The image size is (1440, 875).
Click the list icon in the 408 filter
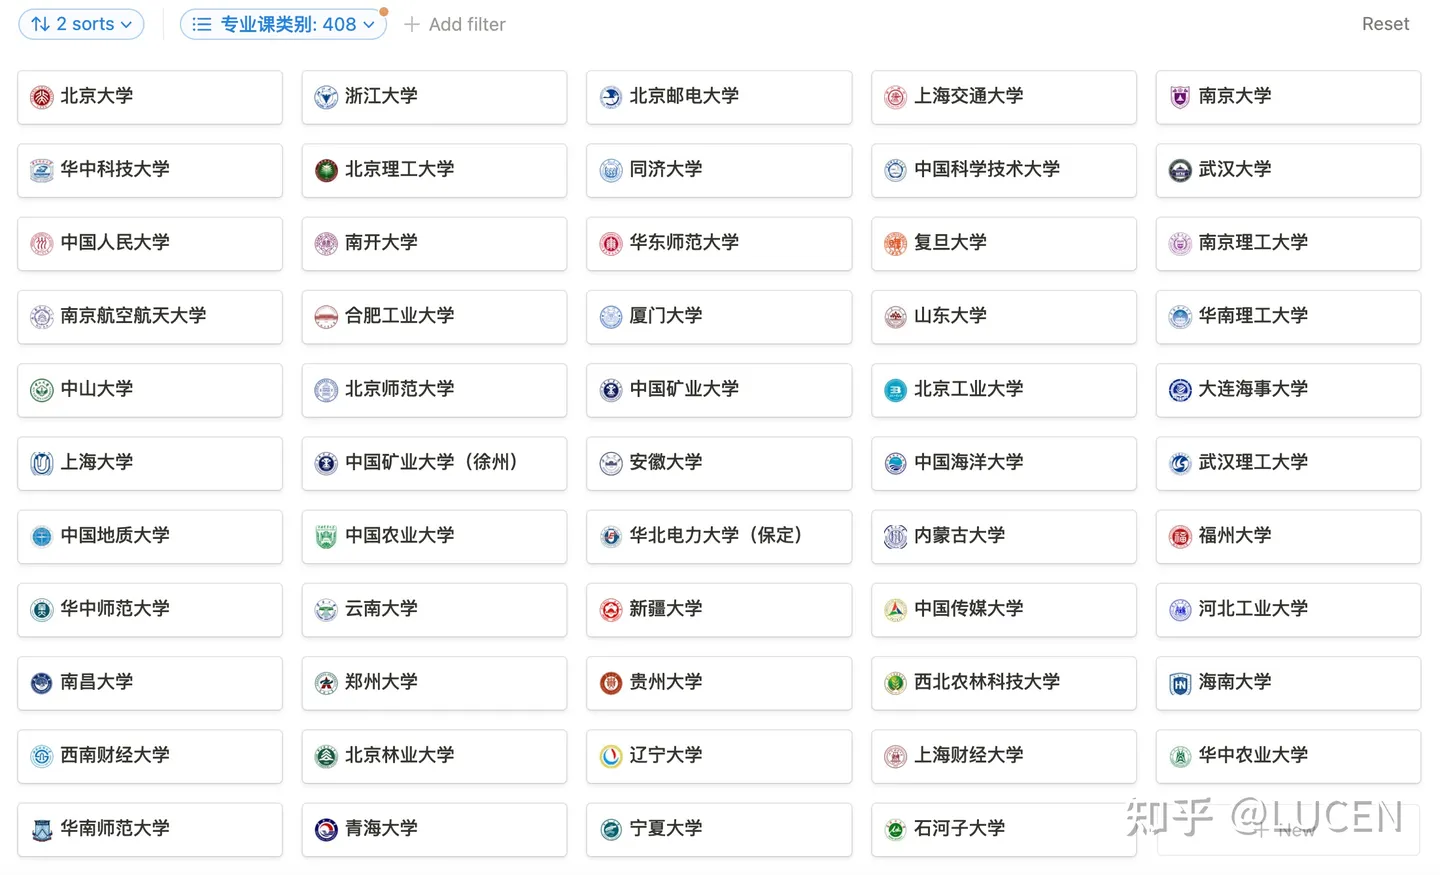(202, 24)
